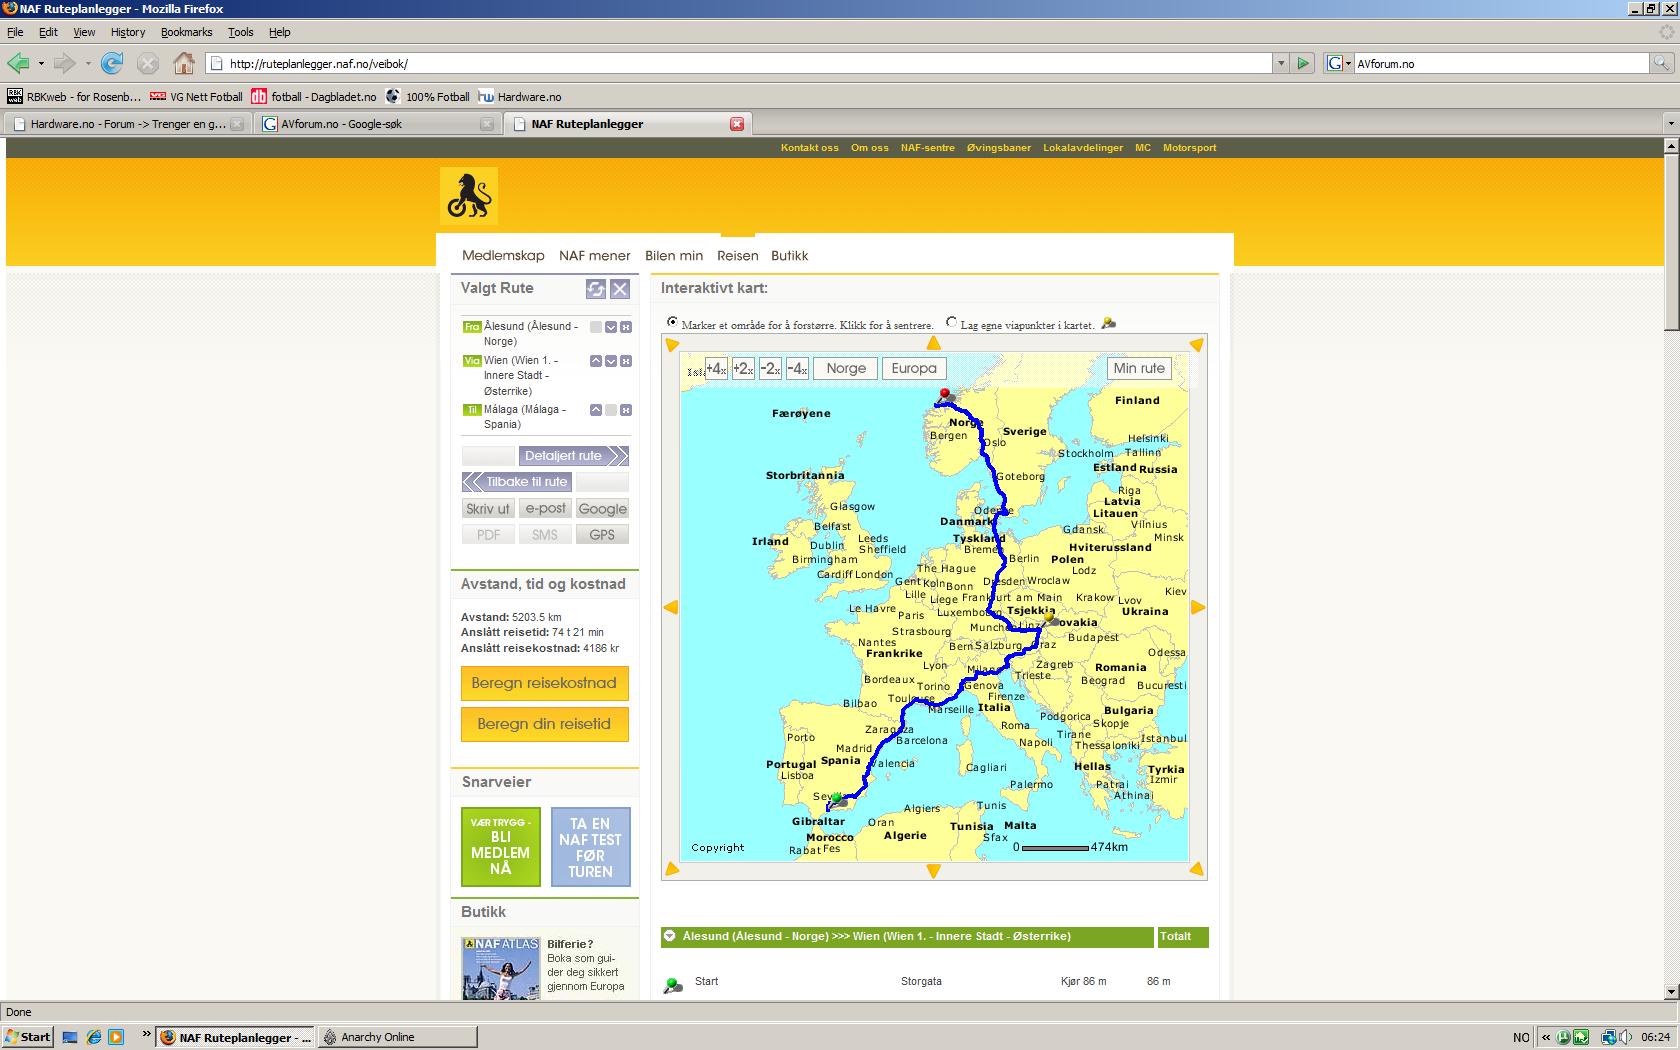Click the search magnifier icon in search box
1680x1050 pixels.
click(1661, 63)
